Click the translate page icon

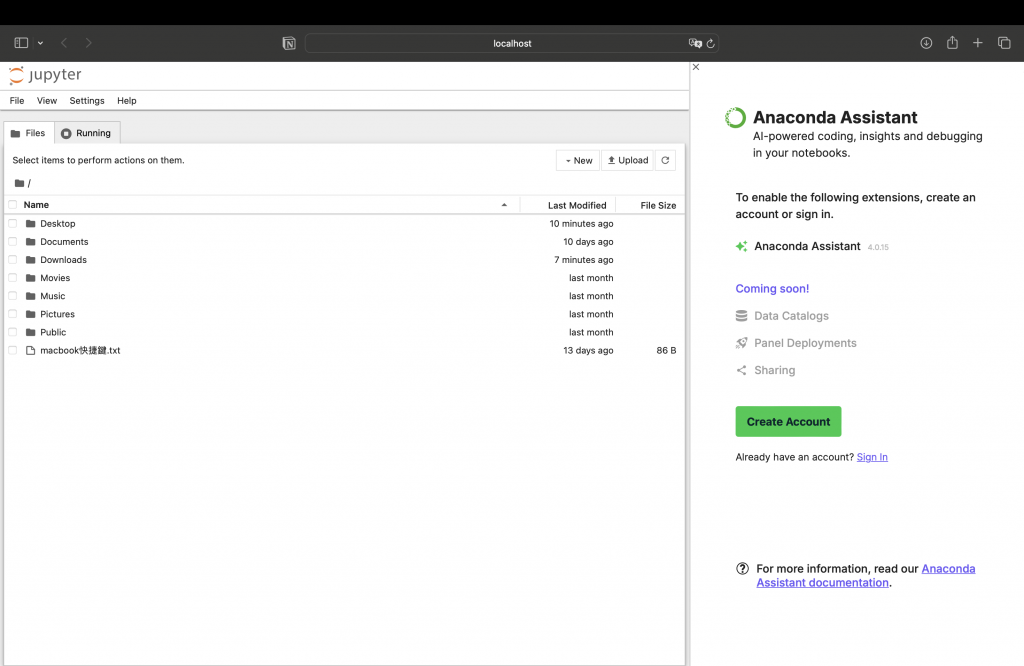(695, 43)
